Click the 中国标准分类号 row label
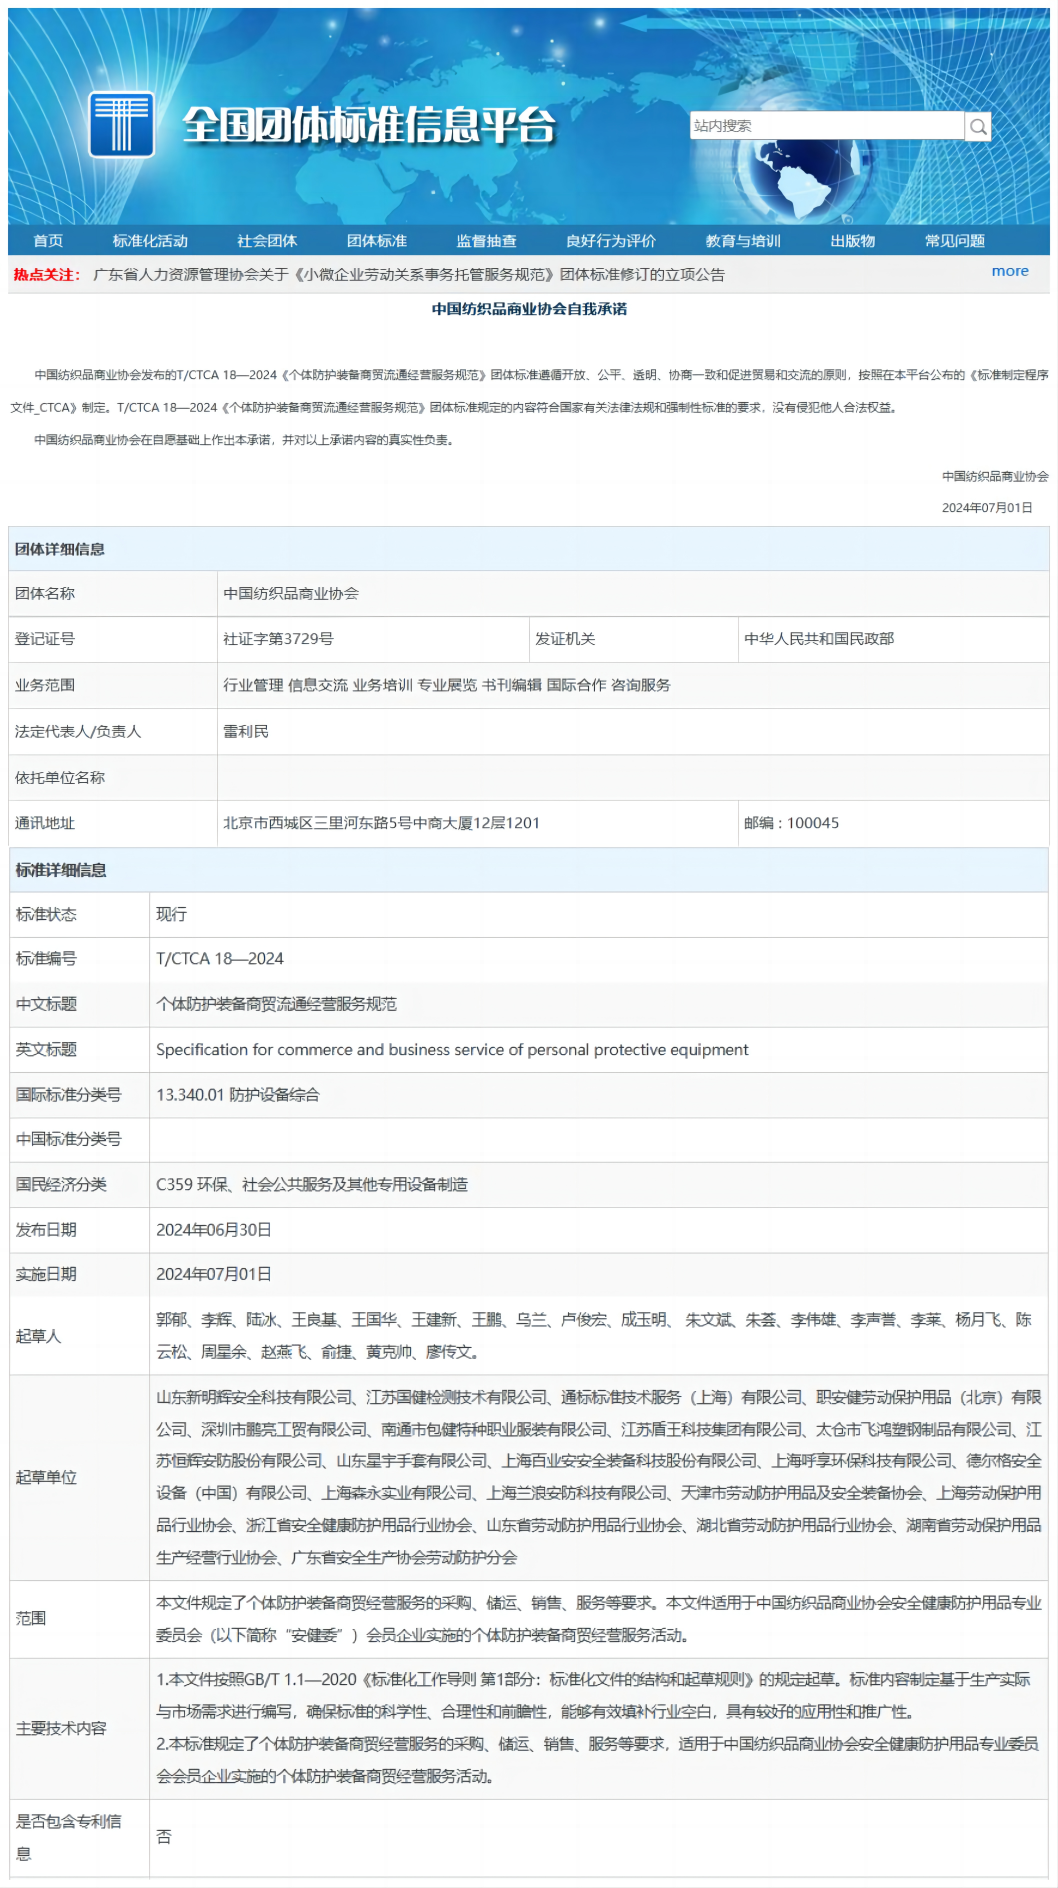 (69, 1139)
